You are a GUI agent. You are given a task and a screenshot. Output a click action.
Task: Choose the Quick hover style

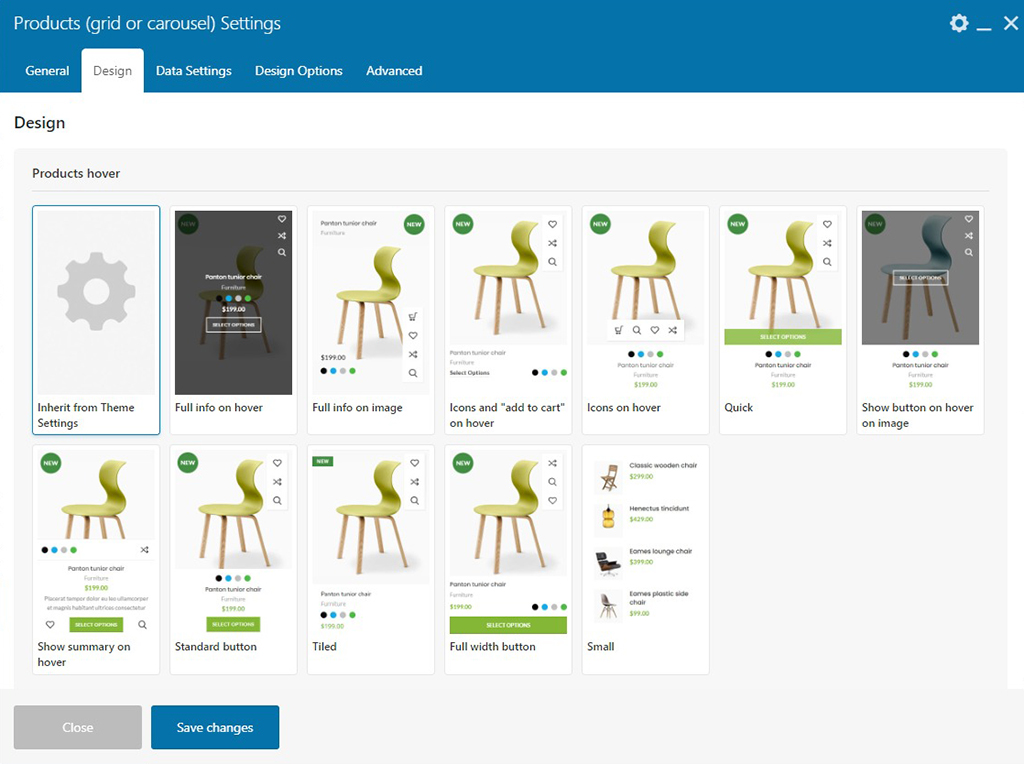[782, 318]
